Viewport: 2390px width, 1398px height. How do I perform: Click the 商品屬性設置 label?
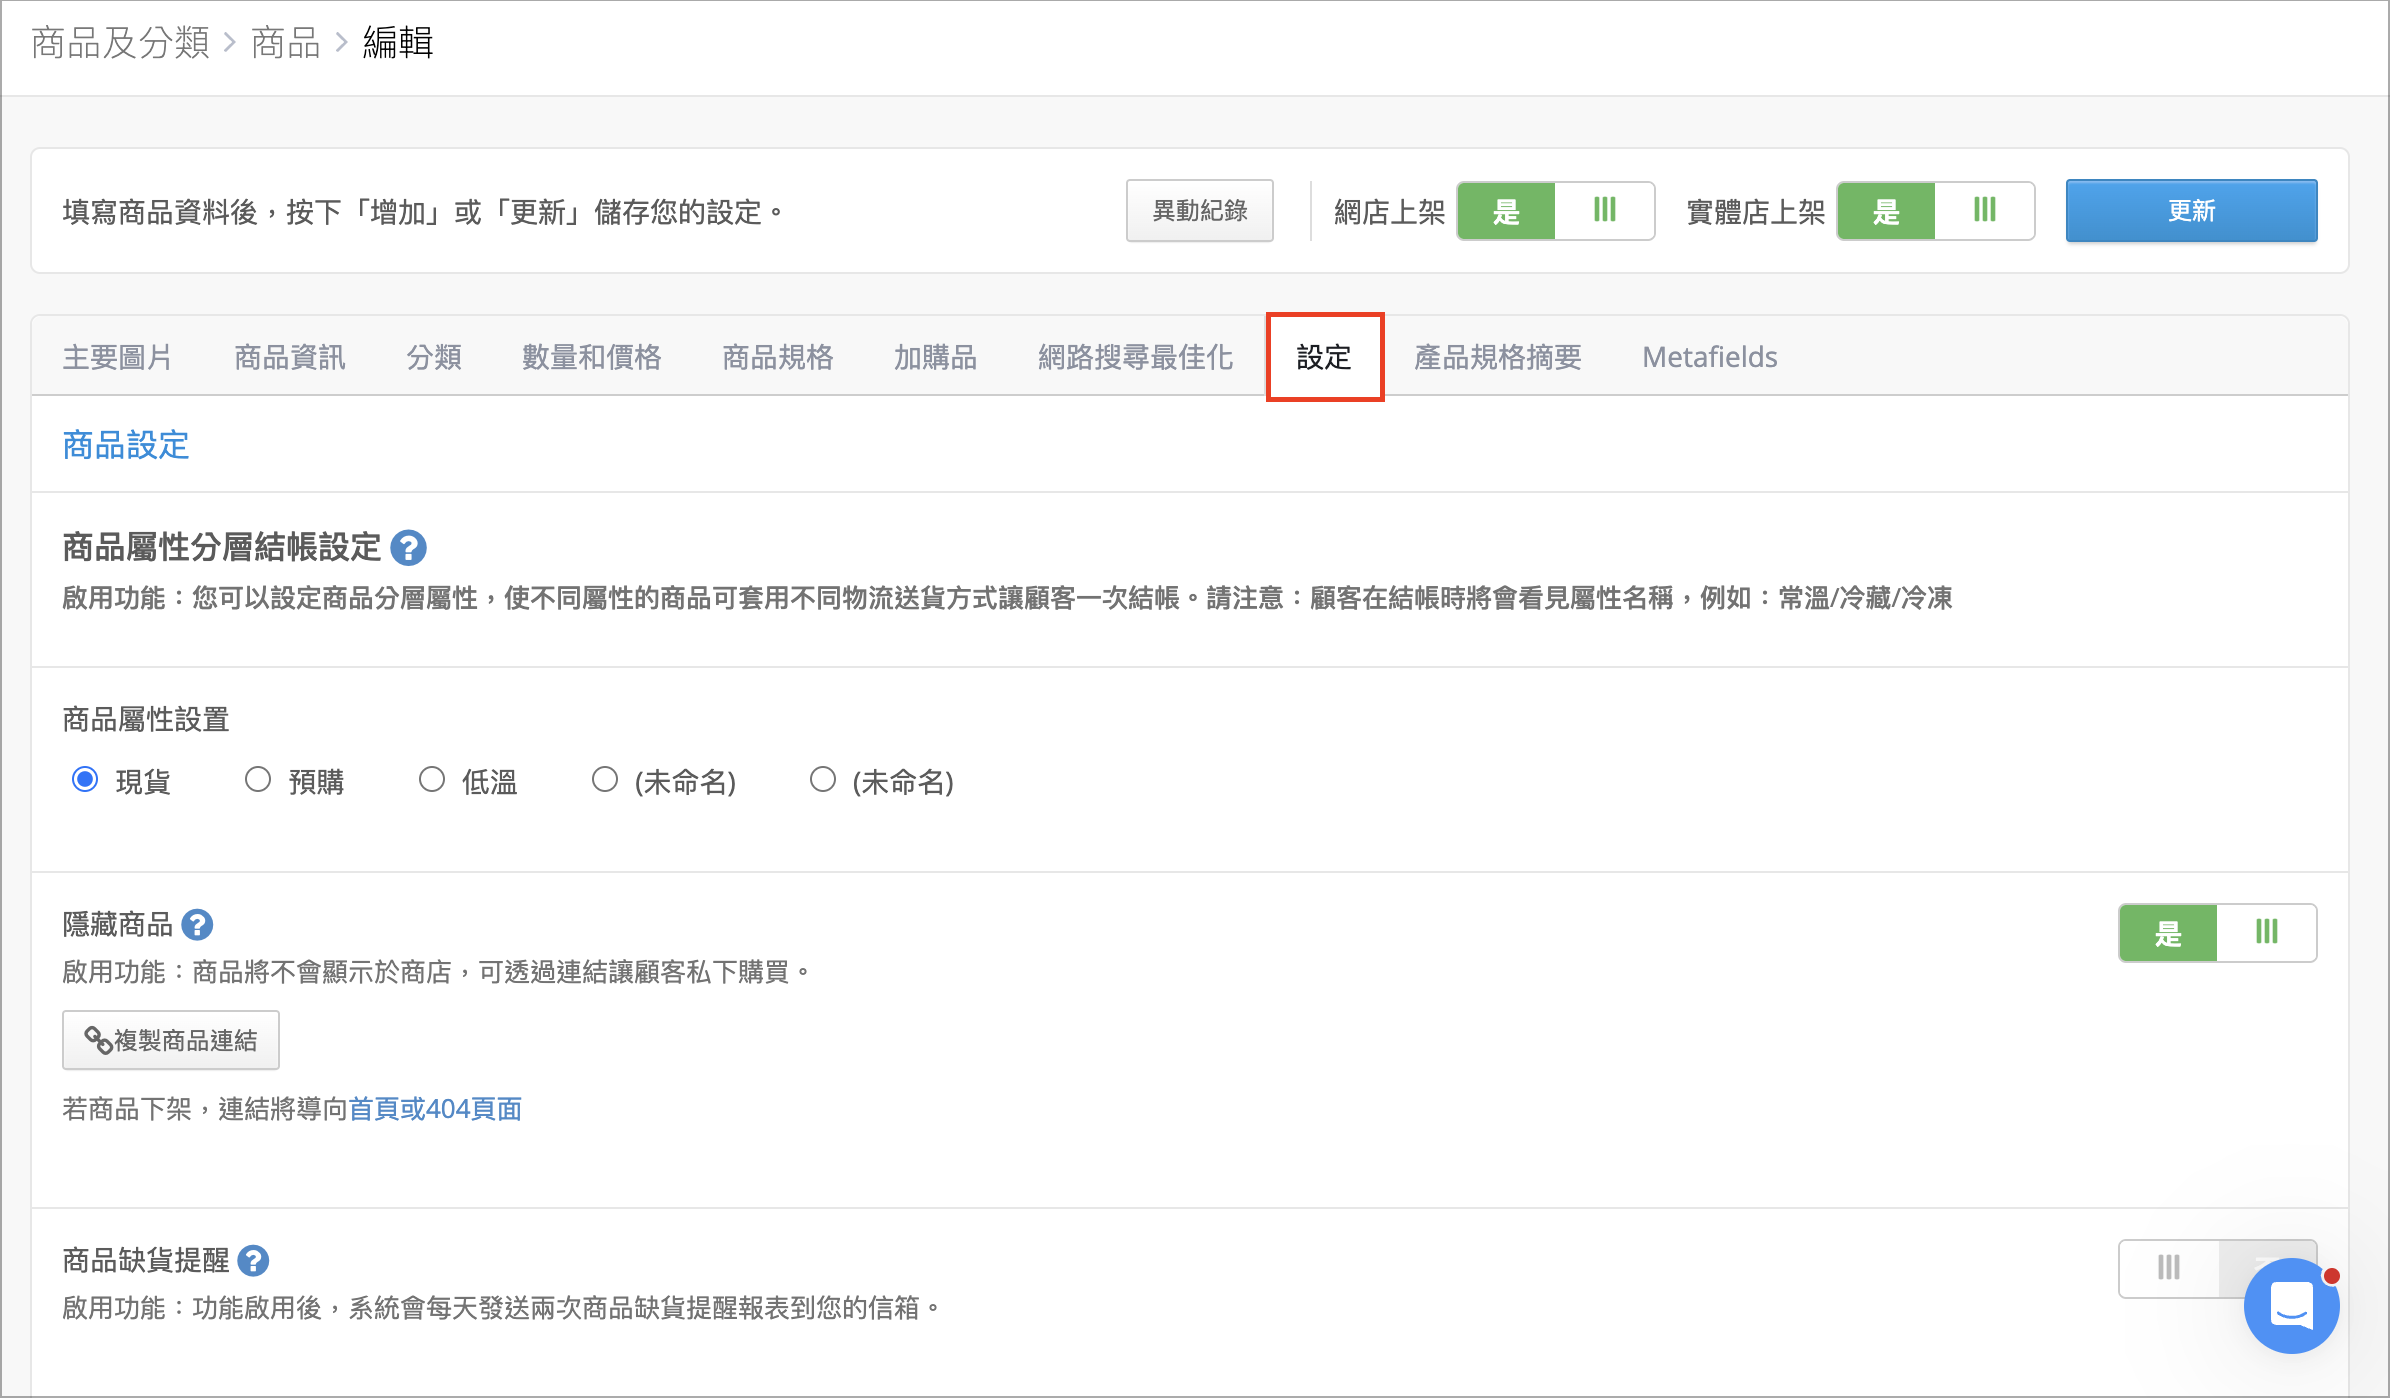point(146,719)
